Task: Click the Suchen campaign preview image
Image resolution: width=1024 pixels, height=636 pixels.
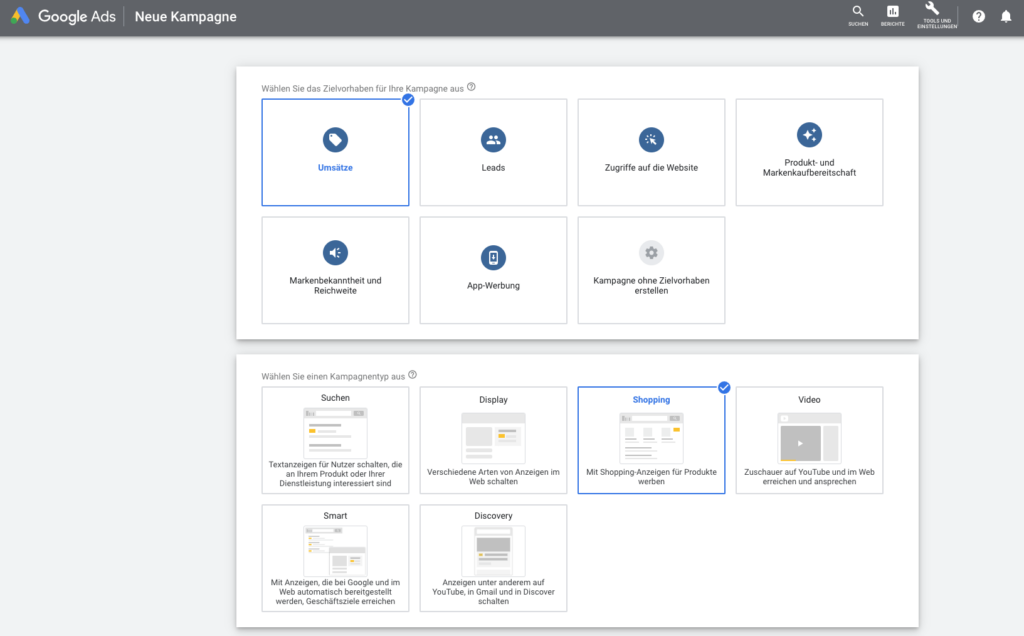Action: tap(335, 432)
